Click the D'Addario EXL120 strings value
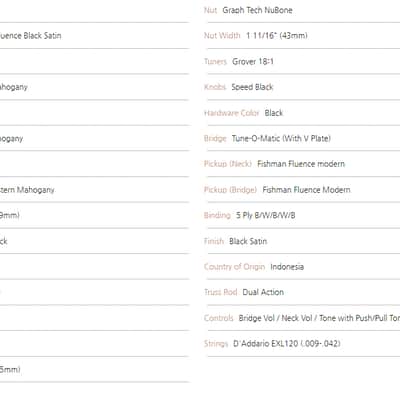400x400 pixels. click(x=287, y=344)
